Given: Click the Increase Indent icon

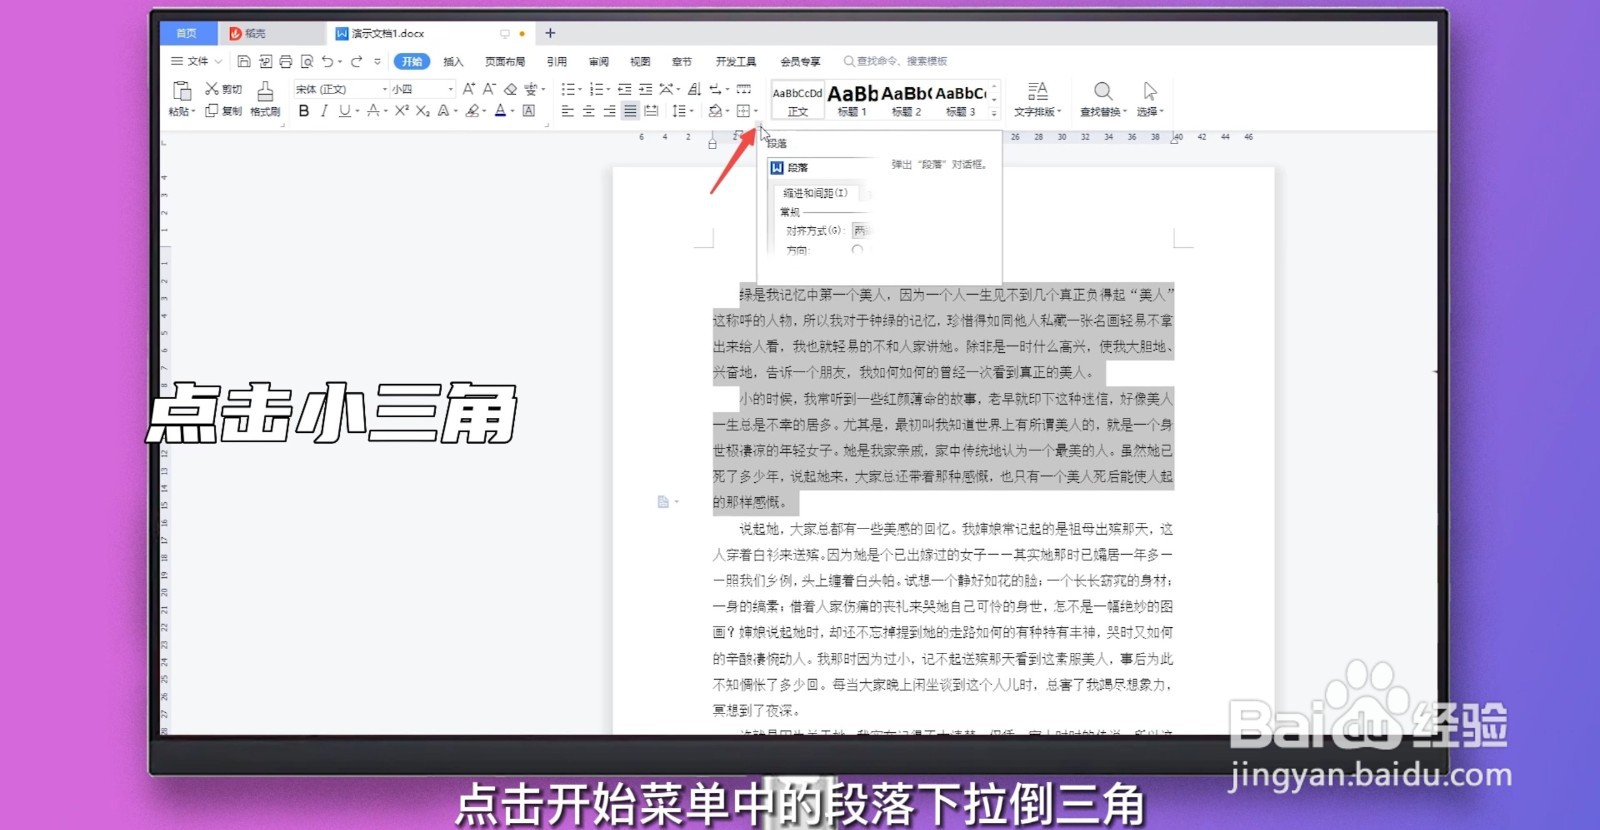Looking at the screenshot, I should click(645, 89).
